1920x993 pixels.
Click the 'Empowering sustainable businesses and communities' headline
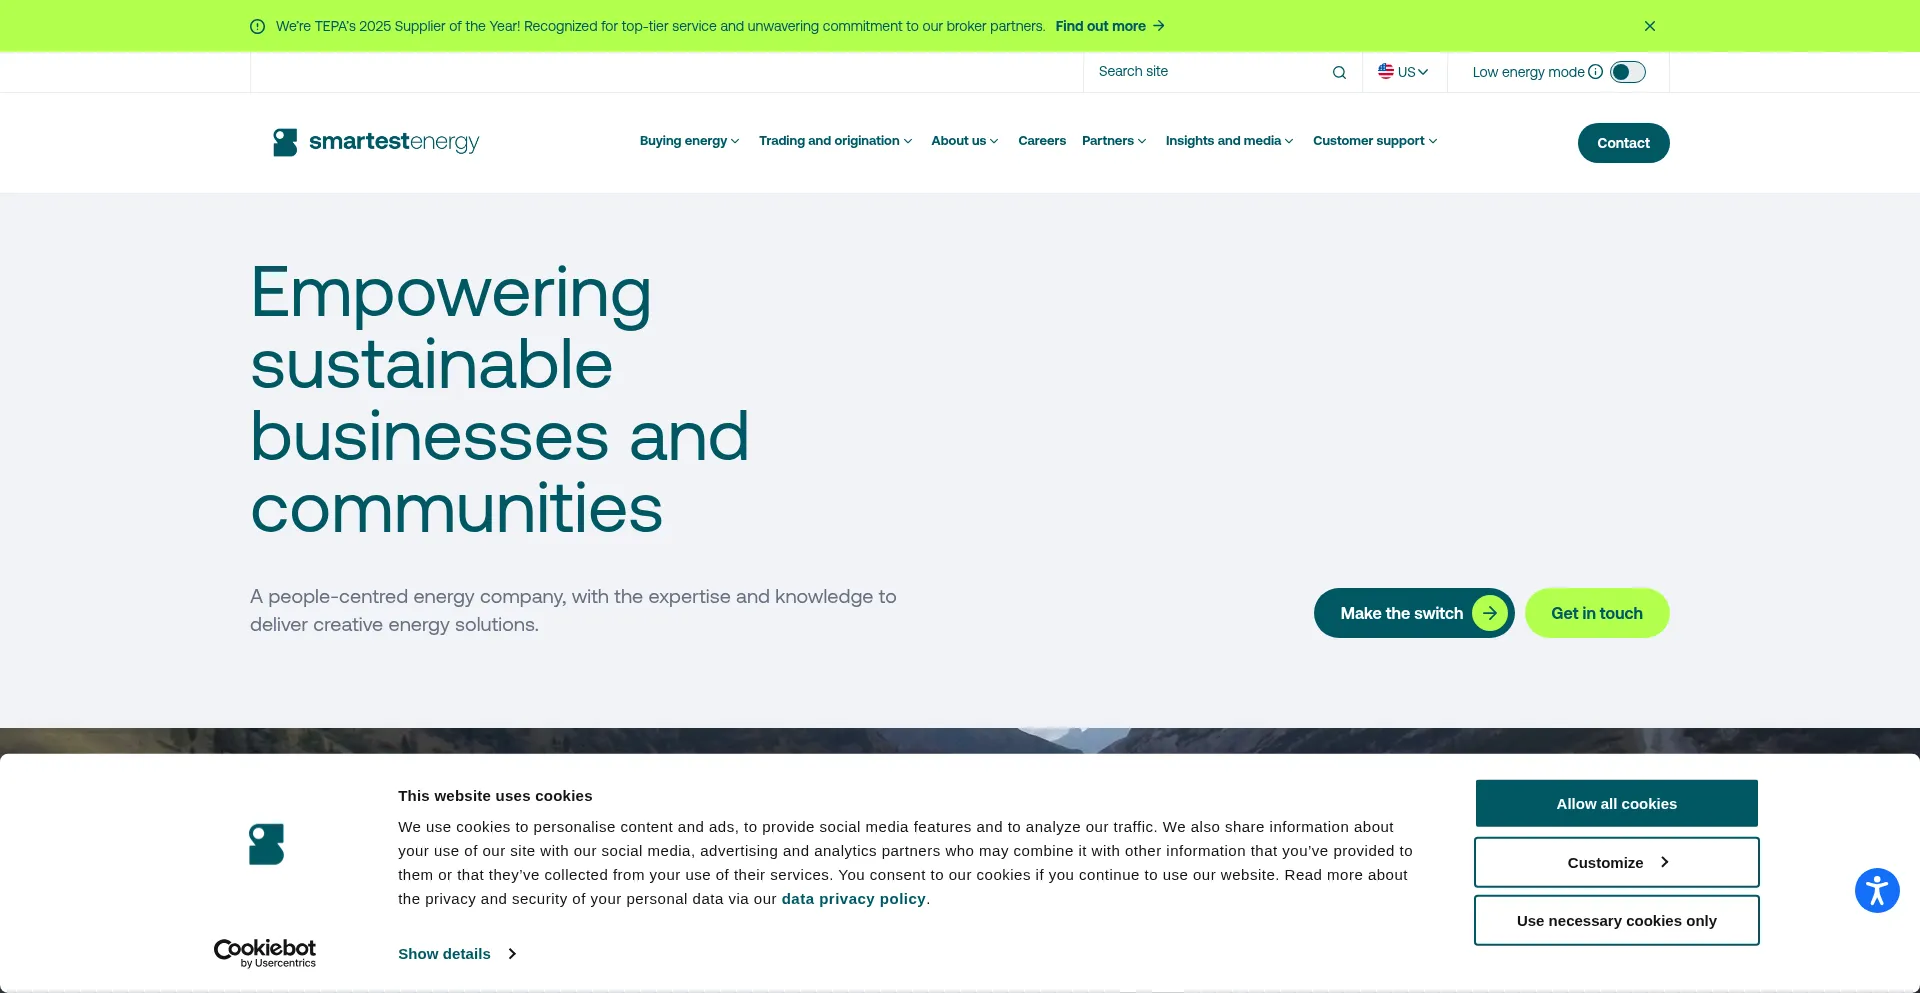500,400
